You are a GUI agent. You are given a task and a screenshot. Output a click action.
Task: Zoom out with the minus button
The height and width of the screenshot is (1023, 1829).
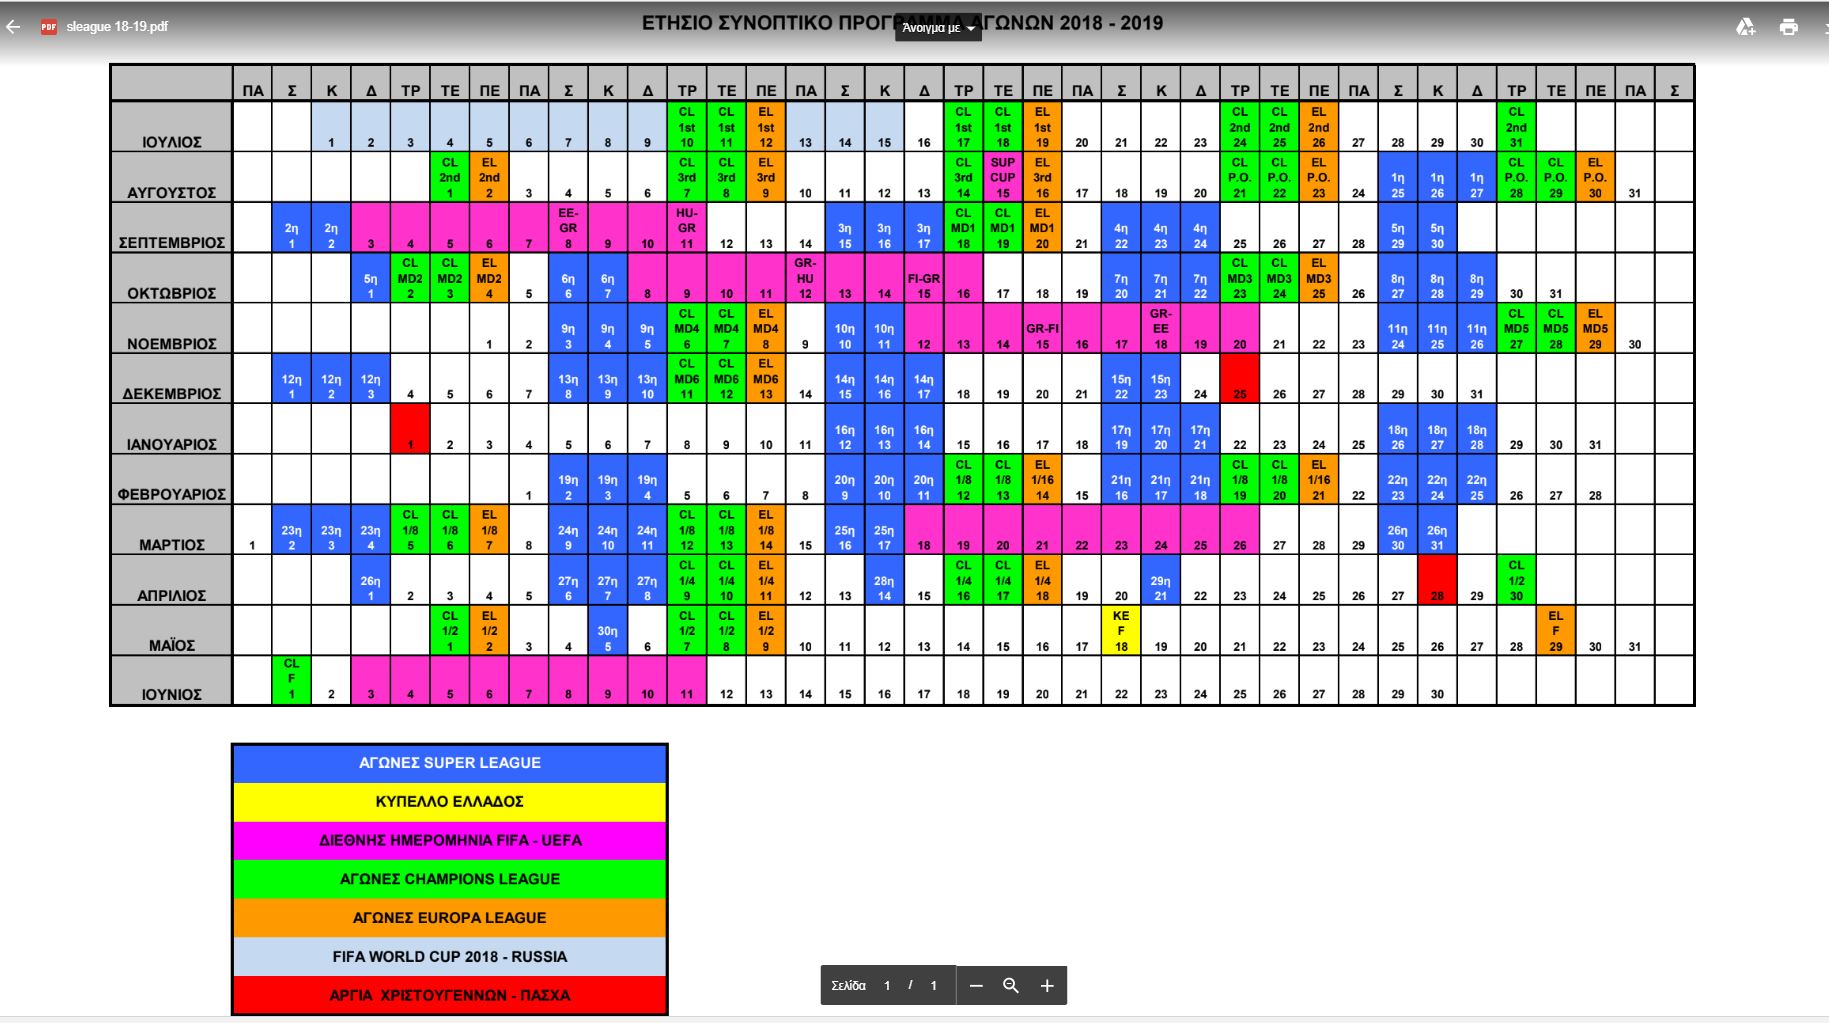coord(976,986)
